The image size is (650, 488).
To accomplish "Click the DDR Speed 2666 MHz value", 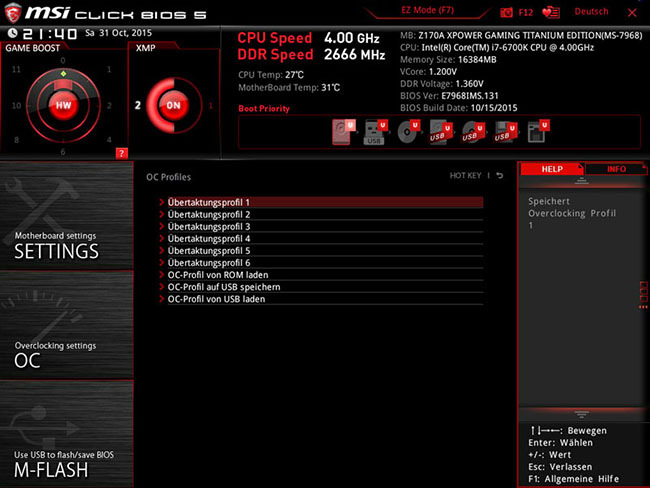I will tap(354, 54).
